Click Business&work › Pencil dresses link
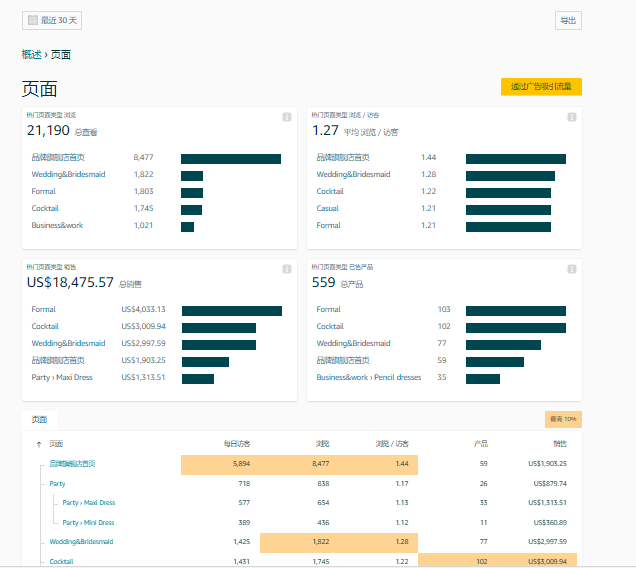This screenshot has width=636, height=568. 369,377
